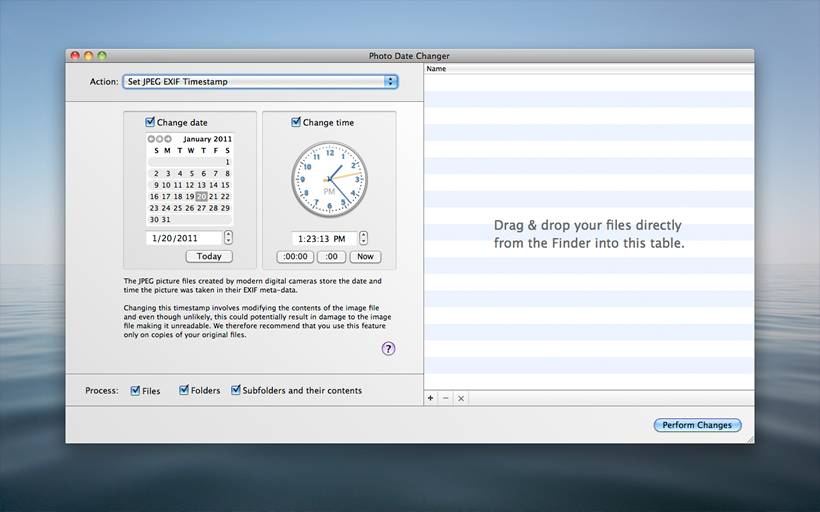Click the window resize grip corner
The height and width of the screenshot is (512, 820).
click(x=750, y=439)
